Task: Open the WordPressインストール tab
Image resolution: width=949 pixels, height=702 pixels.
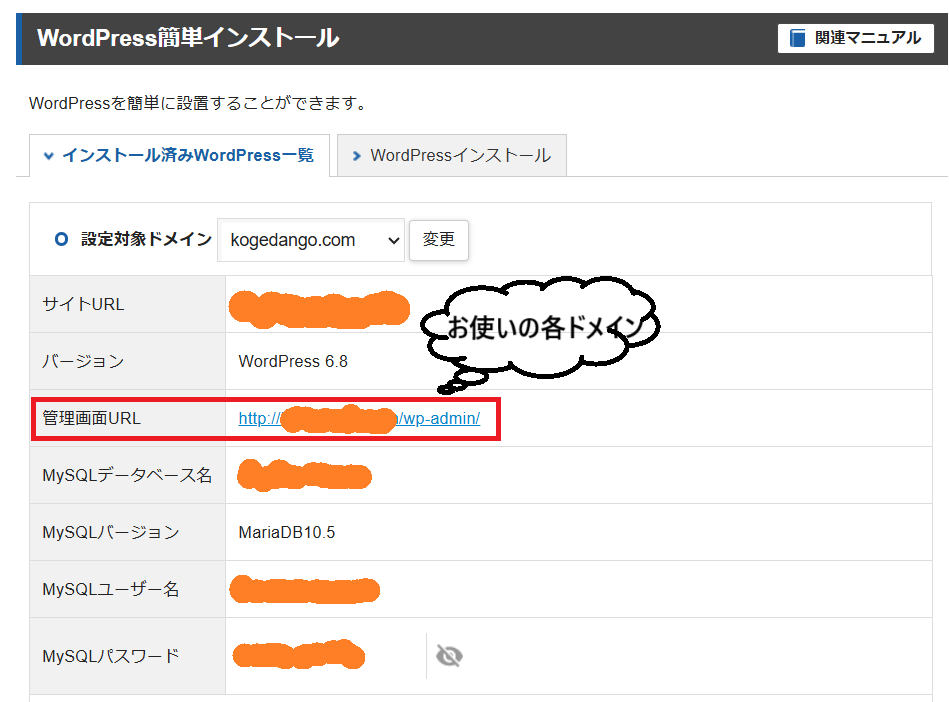Action: pos(452,156)
